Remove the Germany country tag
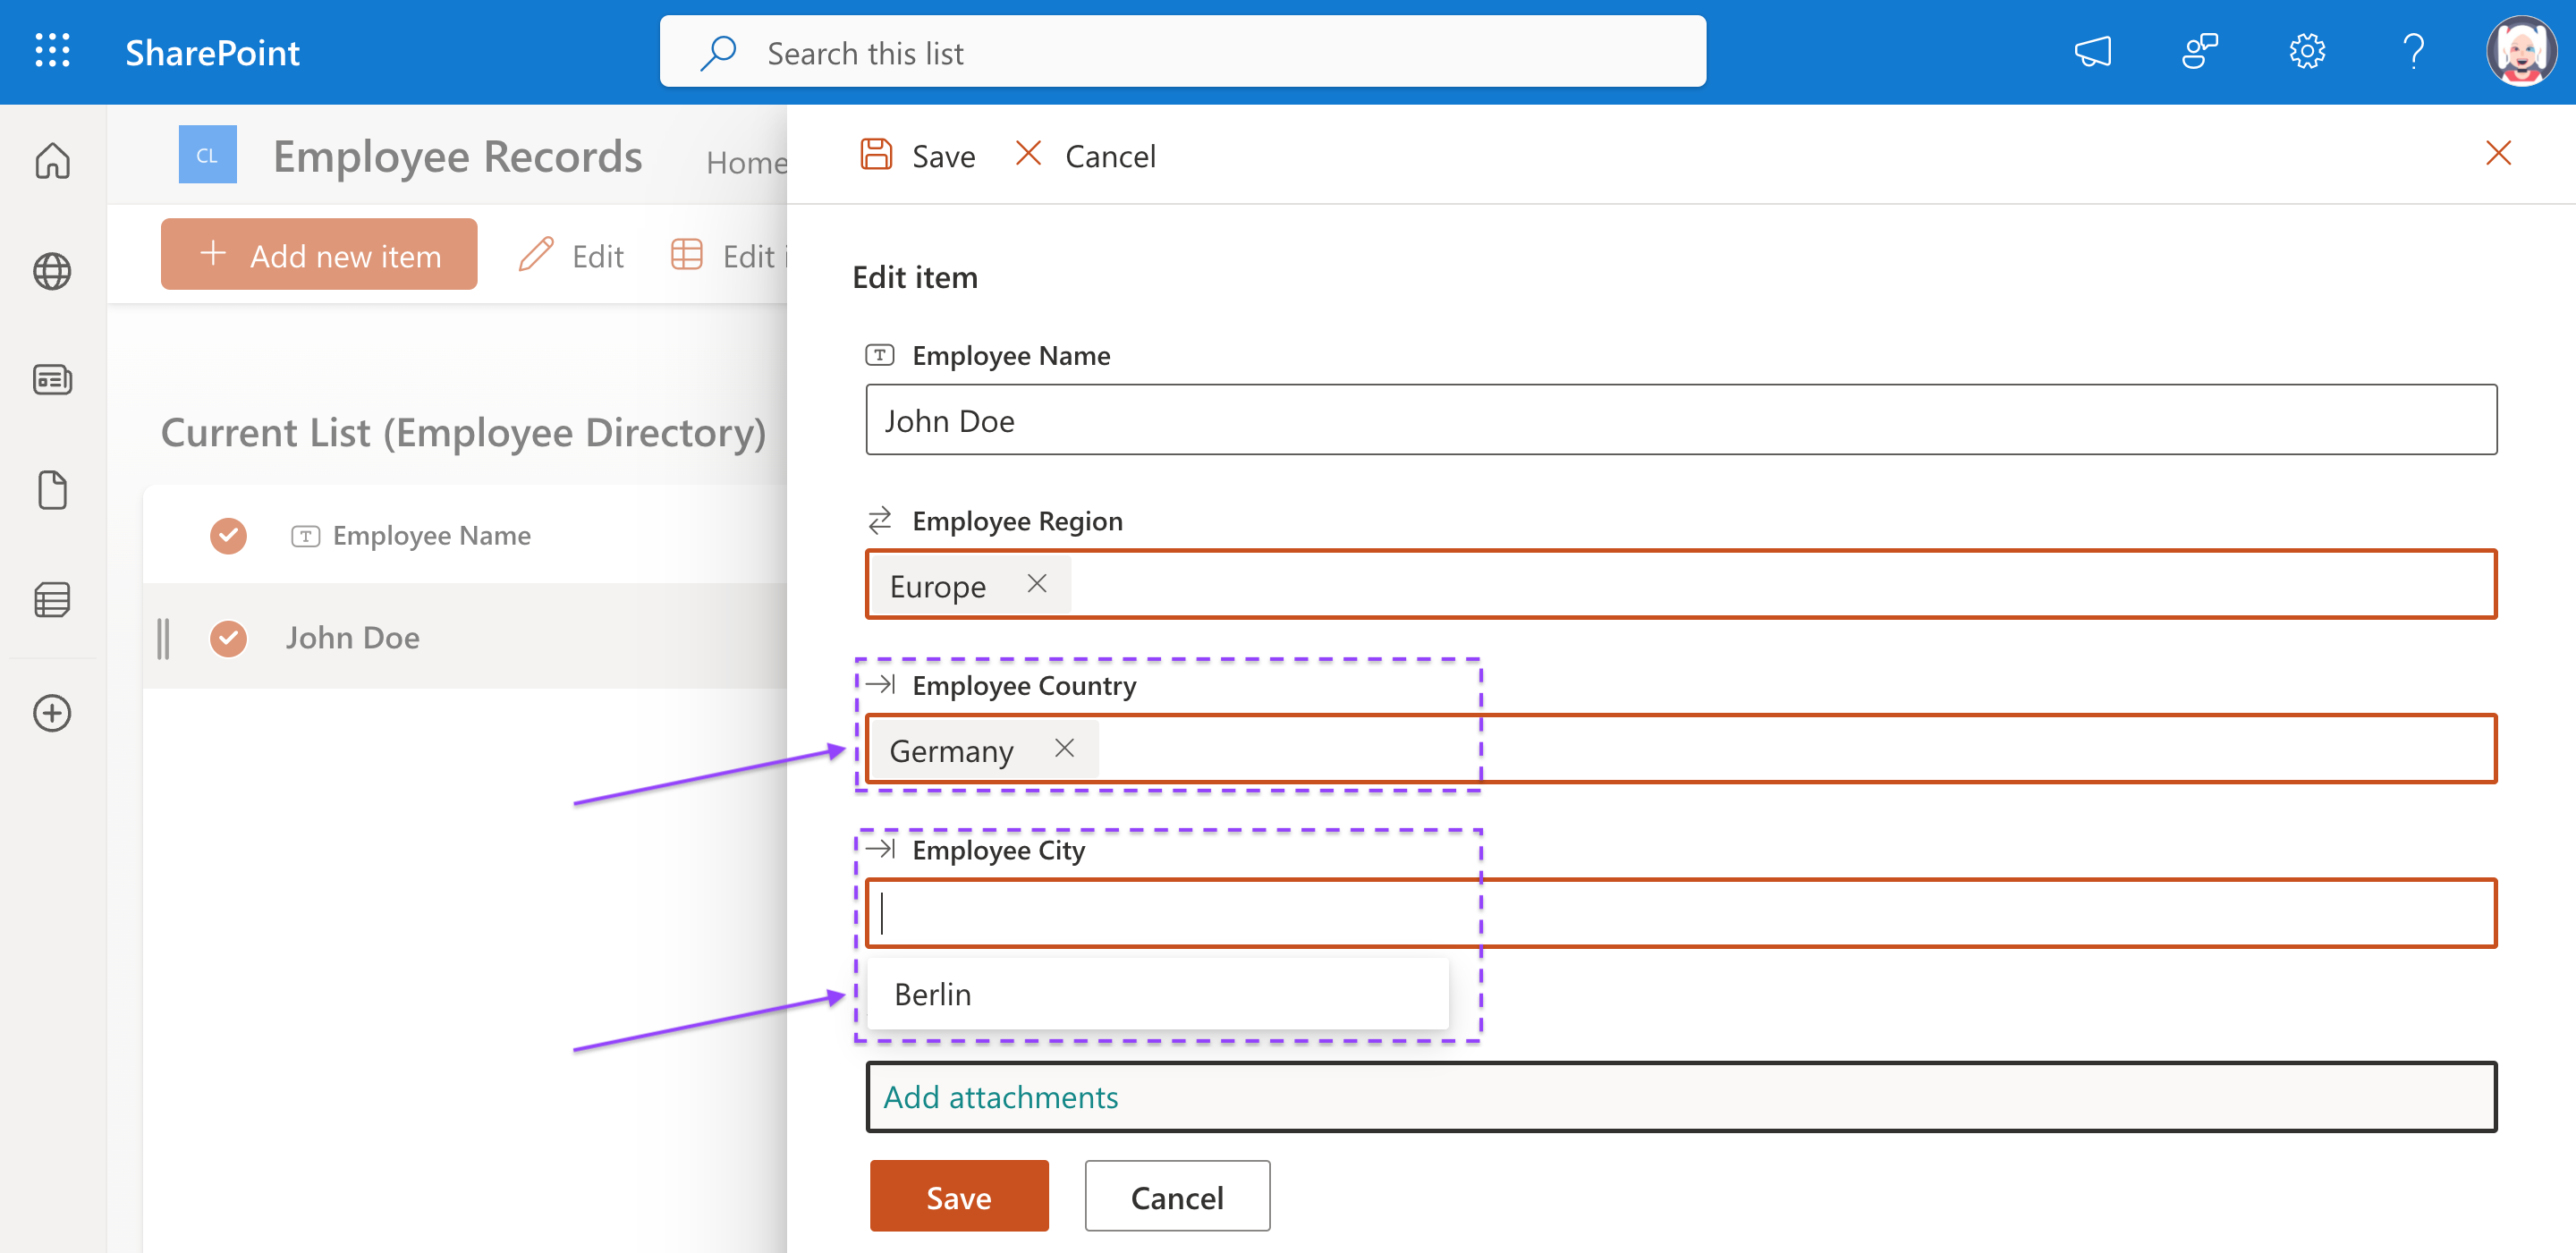 (x=1064, y=749)
